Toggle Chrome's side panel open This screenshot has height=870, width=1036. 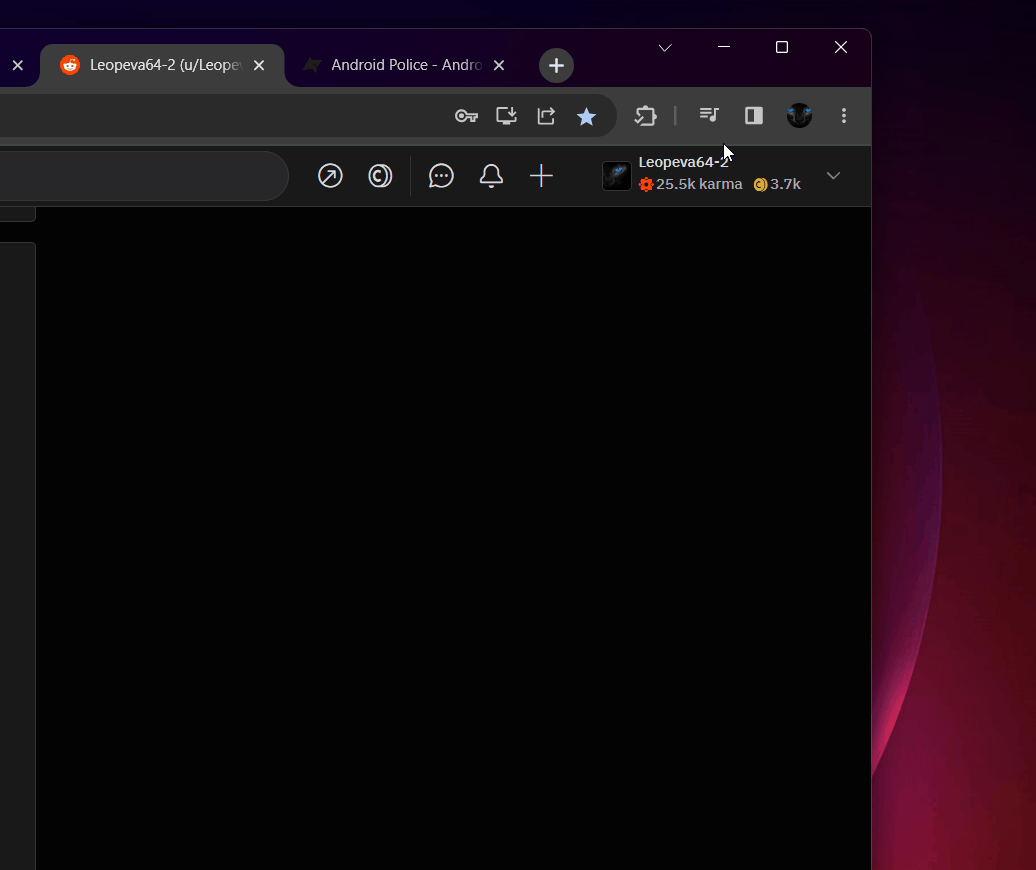coord(753,116)
